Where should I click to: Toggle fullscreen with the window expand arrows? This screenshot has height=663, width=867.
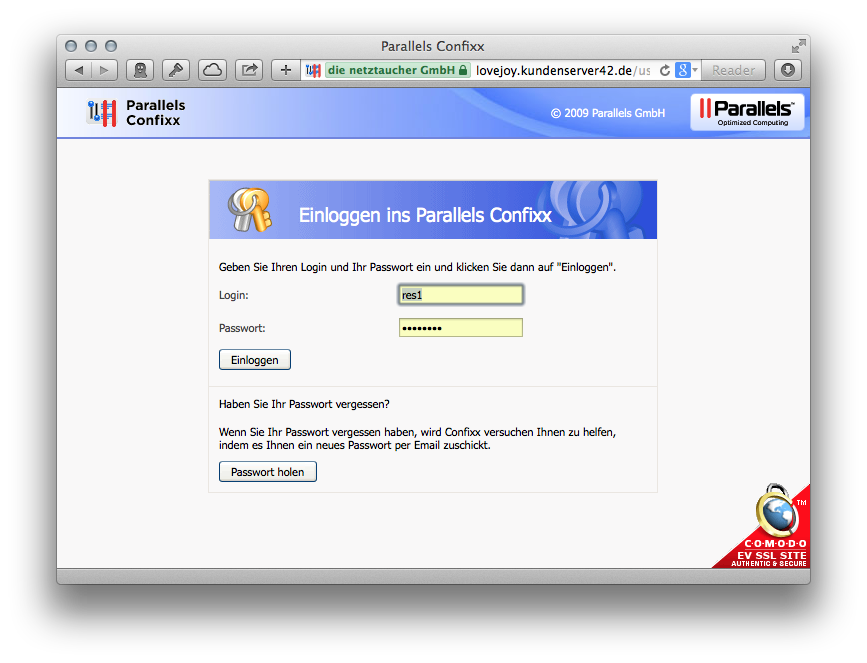pyautogui.click(x=798, y=46)
